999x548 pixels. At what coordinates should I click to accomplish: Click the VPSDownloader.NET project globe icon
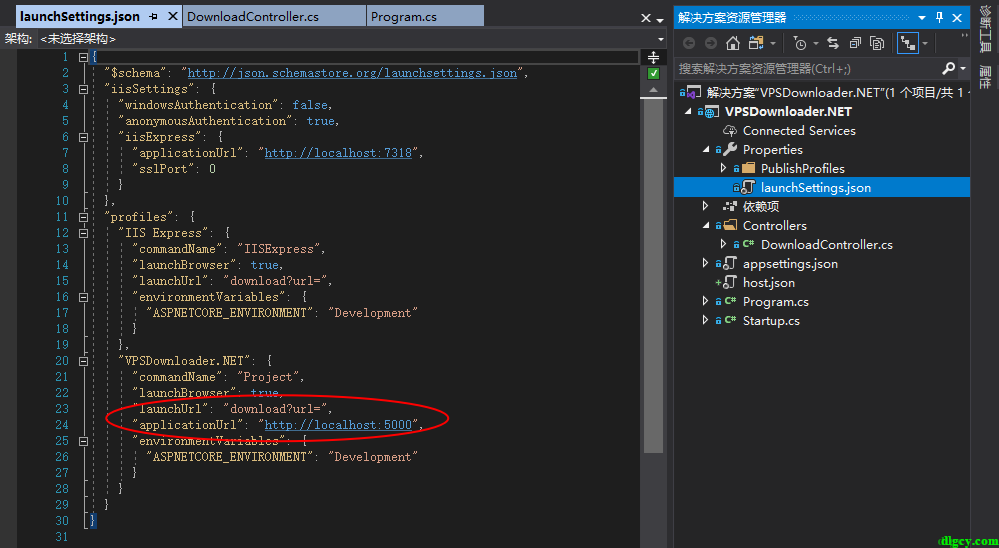(x=712, y=112)
